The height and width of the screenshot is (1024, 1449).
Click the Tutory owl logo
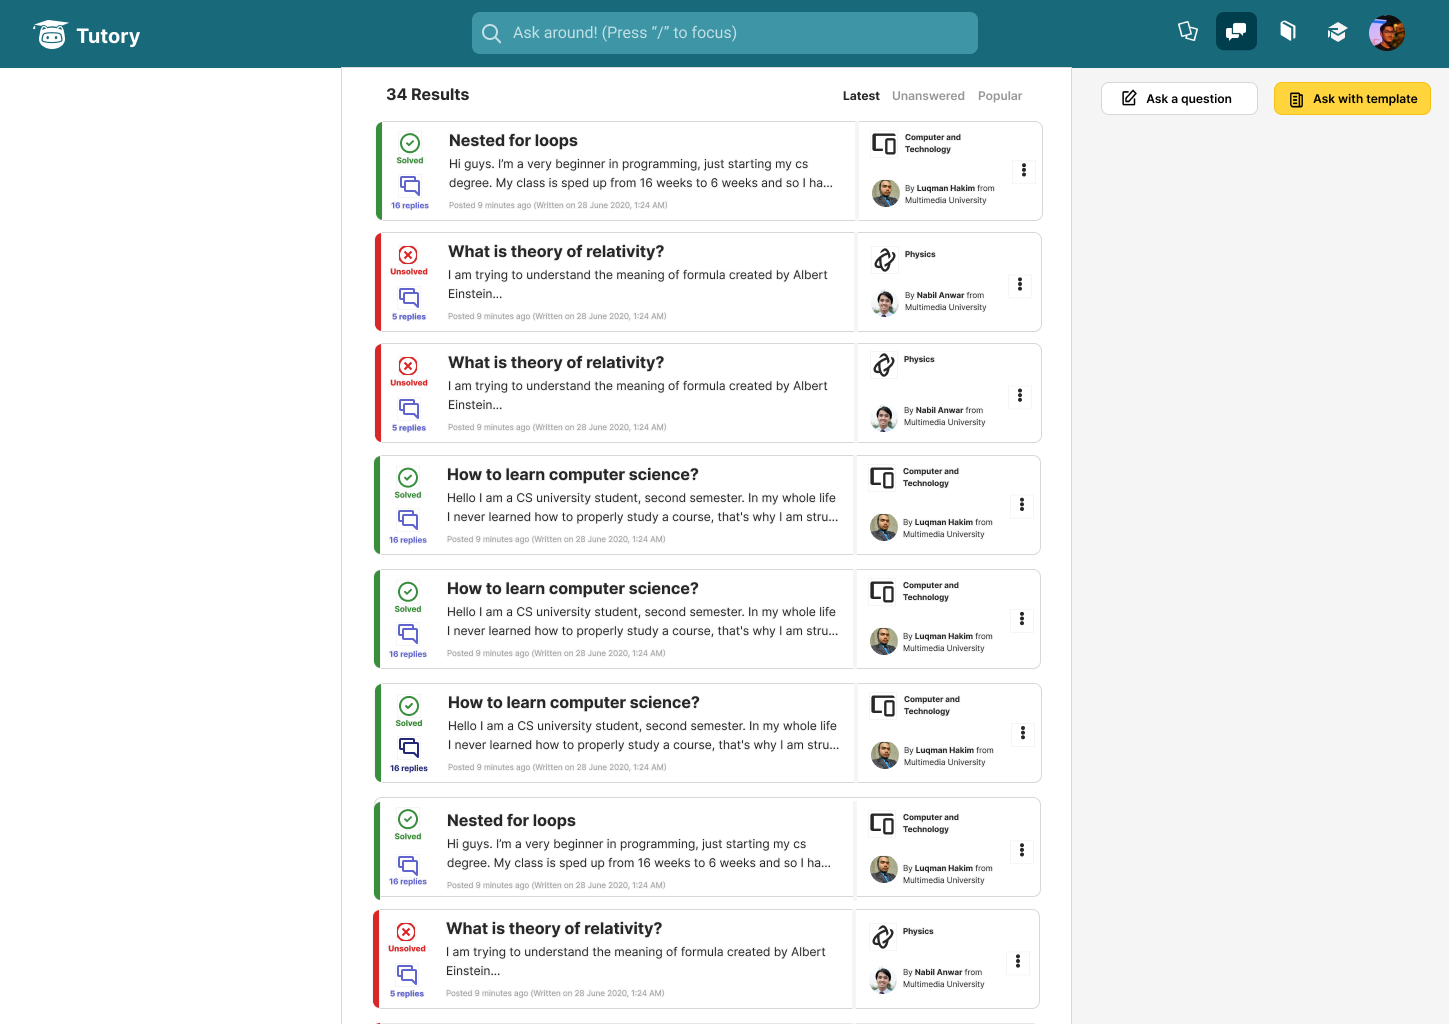[51, 35]
